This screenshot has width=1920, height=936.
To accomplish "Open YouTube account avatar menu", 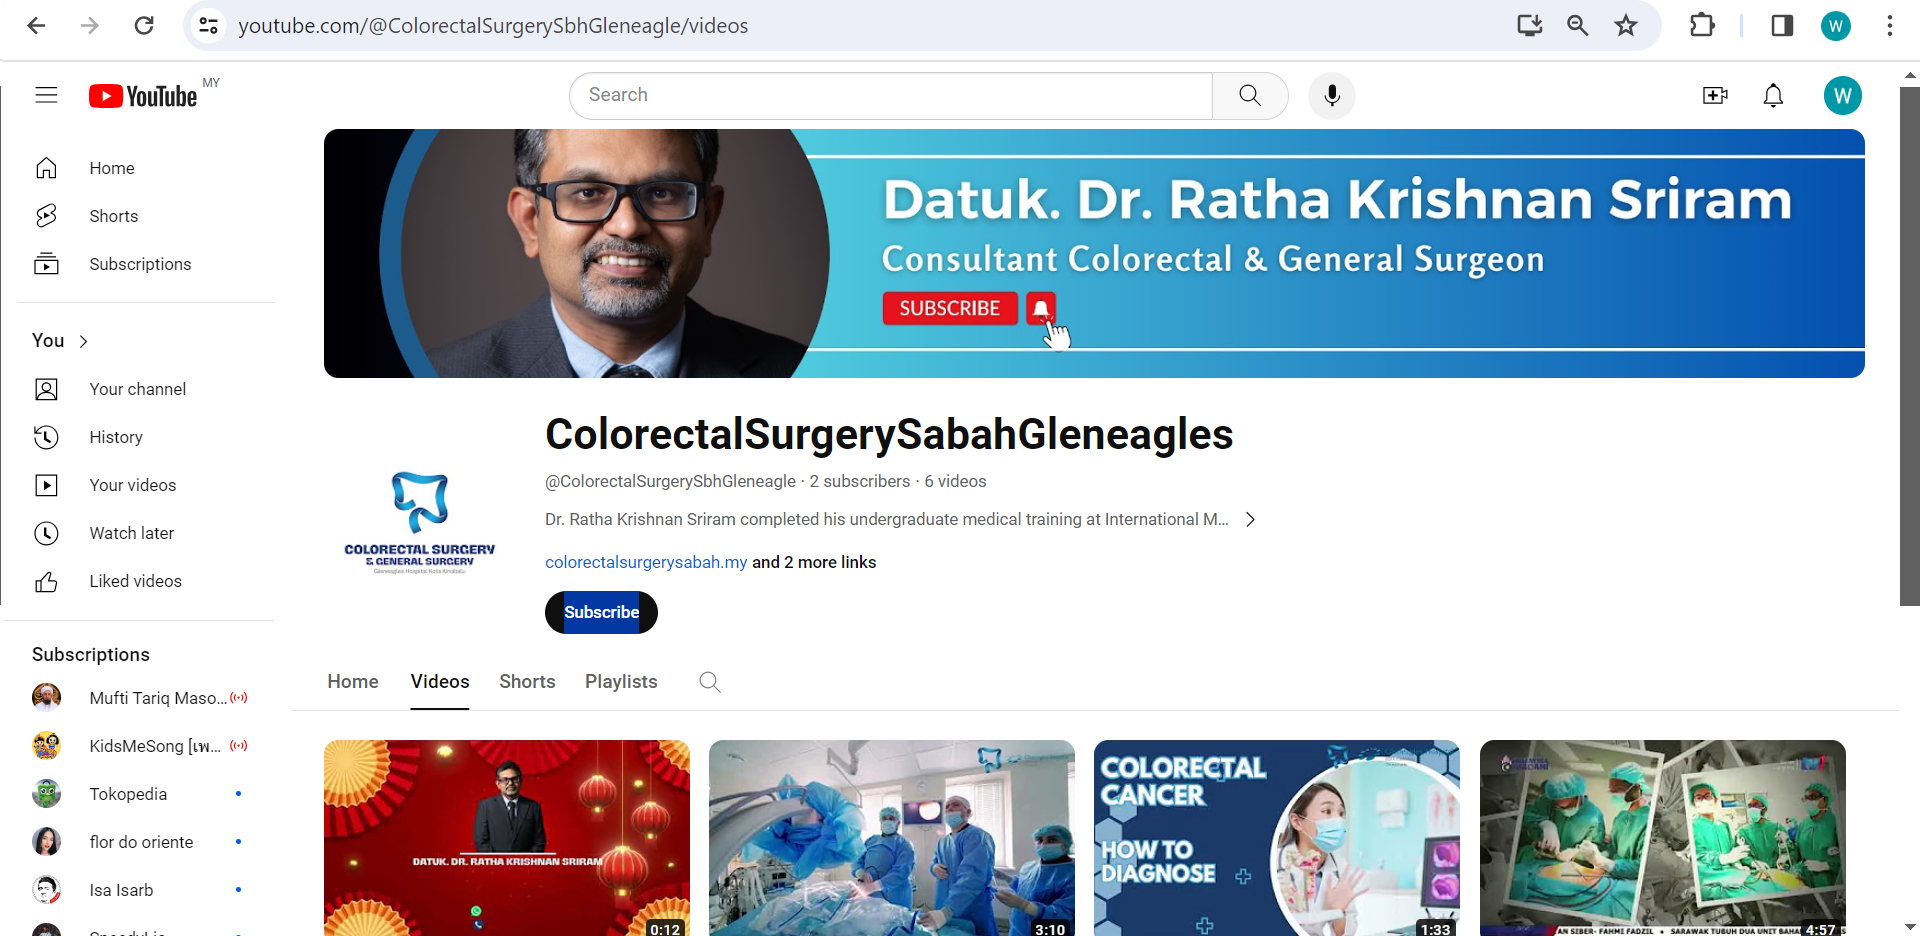I will [1842, 95].
